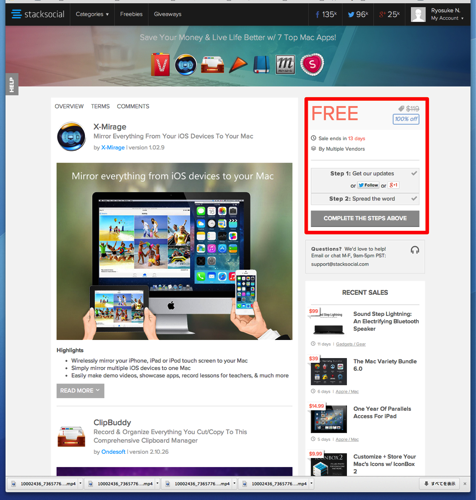The height and width of the screenshot is (500, 476).
Task: Click COMPLETE THE STEPS ABOVE button
Action: (365, 218)
